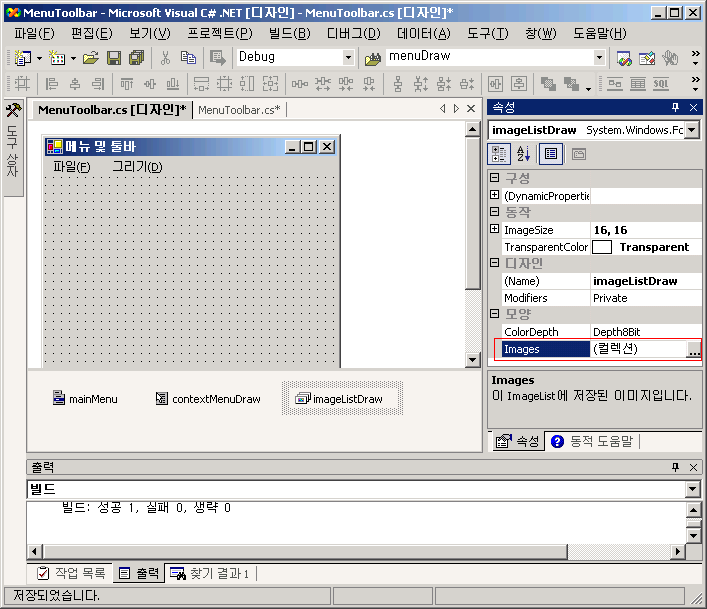
Task: Toggle Alphabetic sort in properties panel
Action: 524,154
